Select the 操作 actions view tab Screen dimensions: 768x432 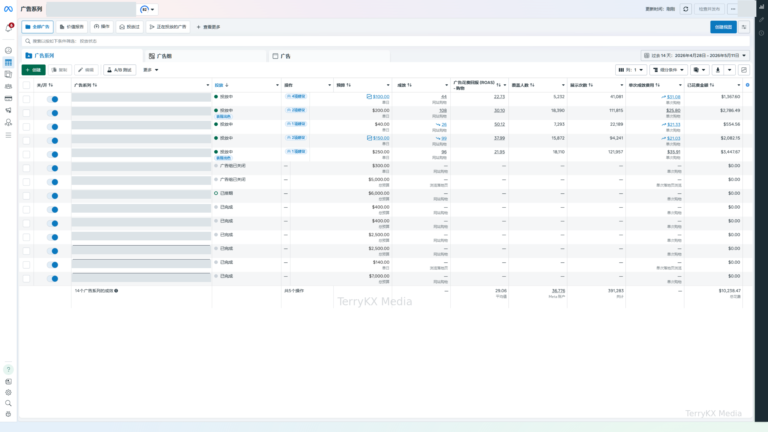102,27
